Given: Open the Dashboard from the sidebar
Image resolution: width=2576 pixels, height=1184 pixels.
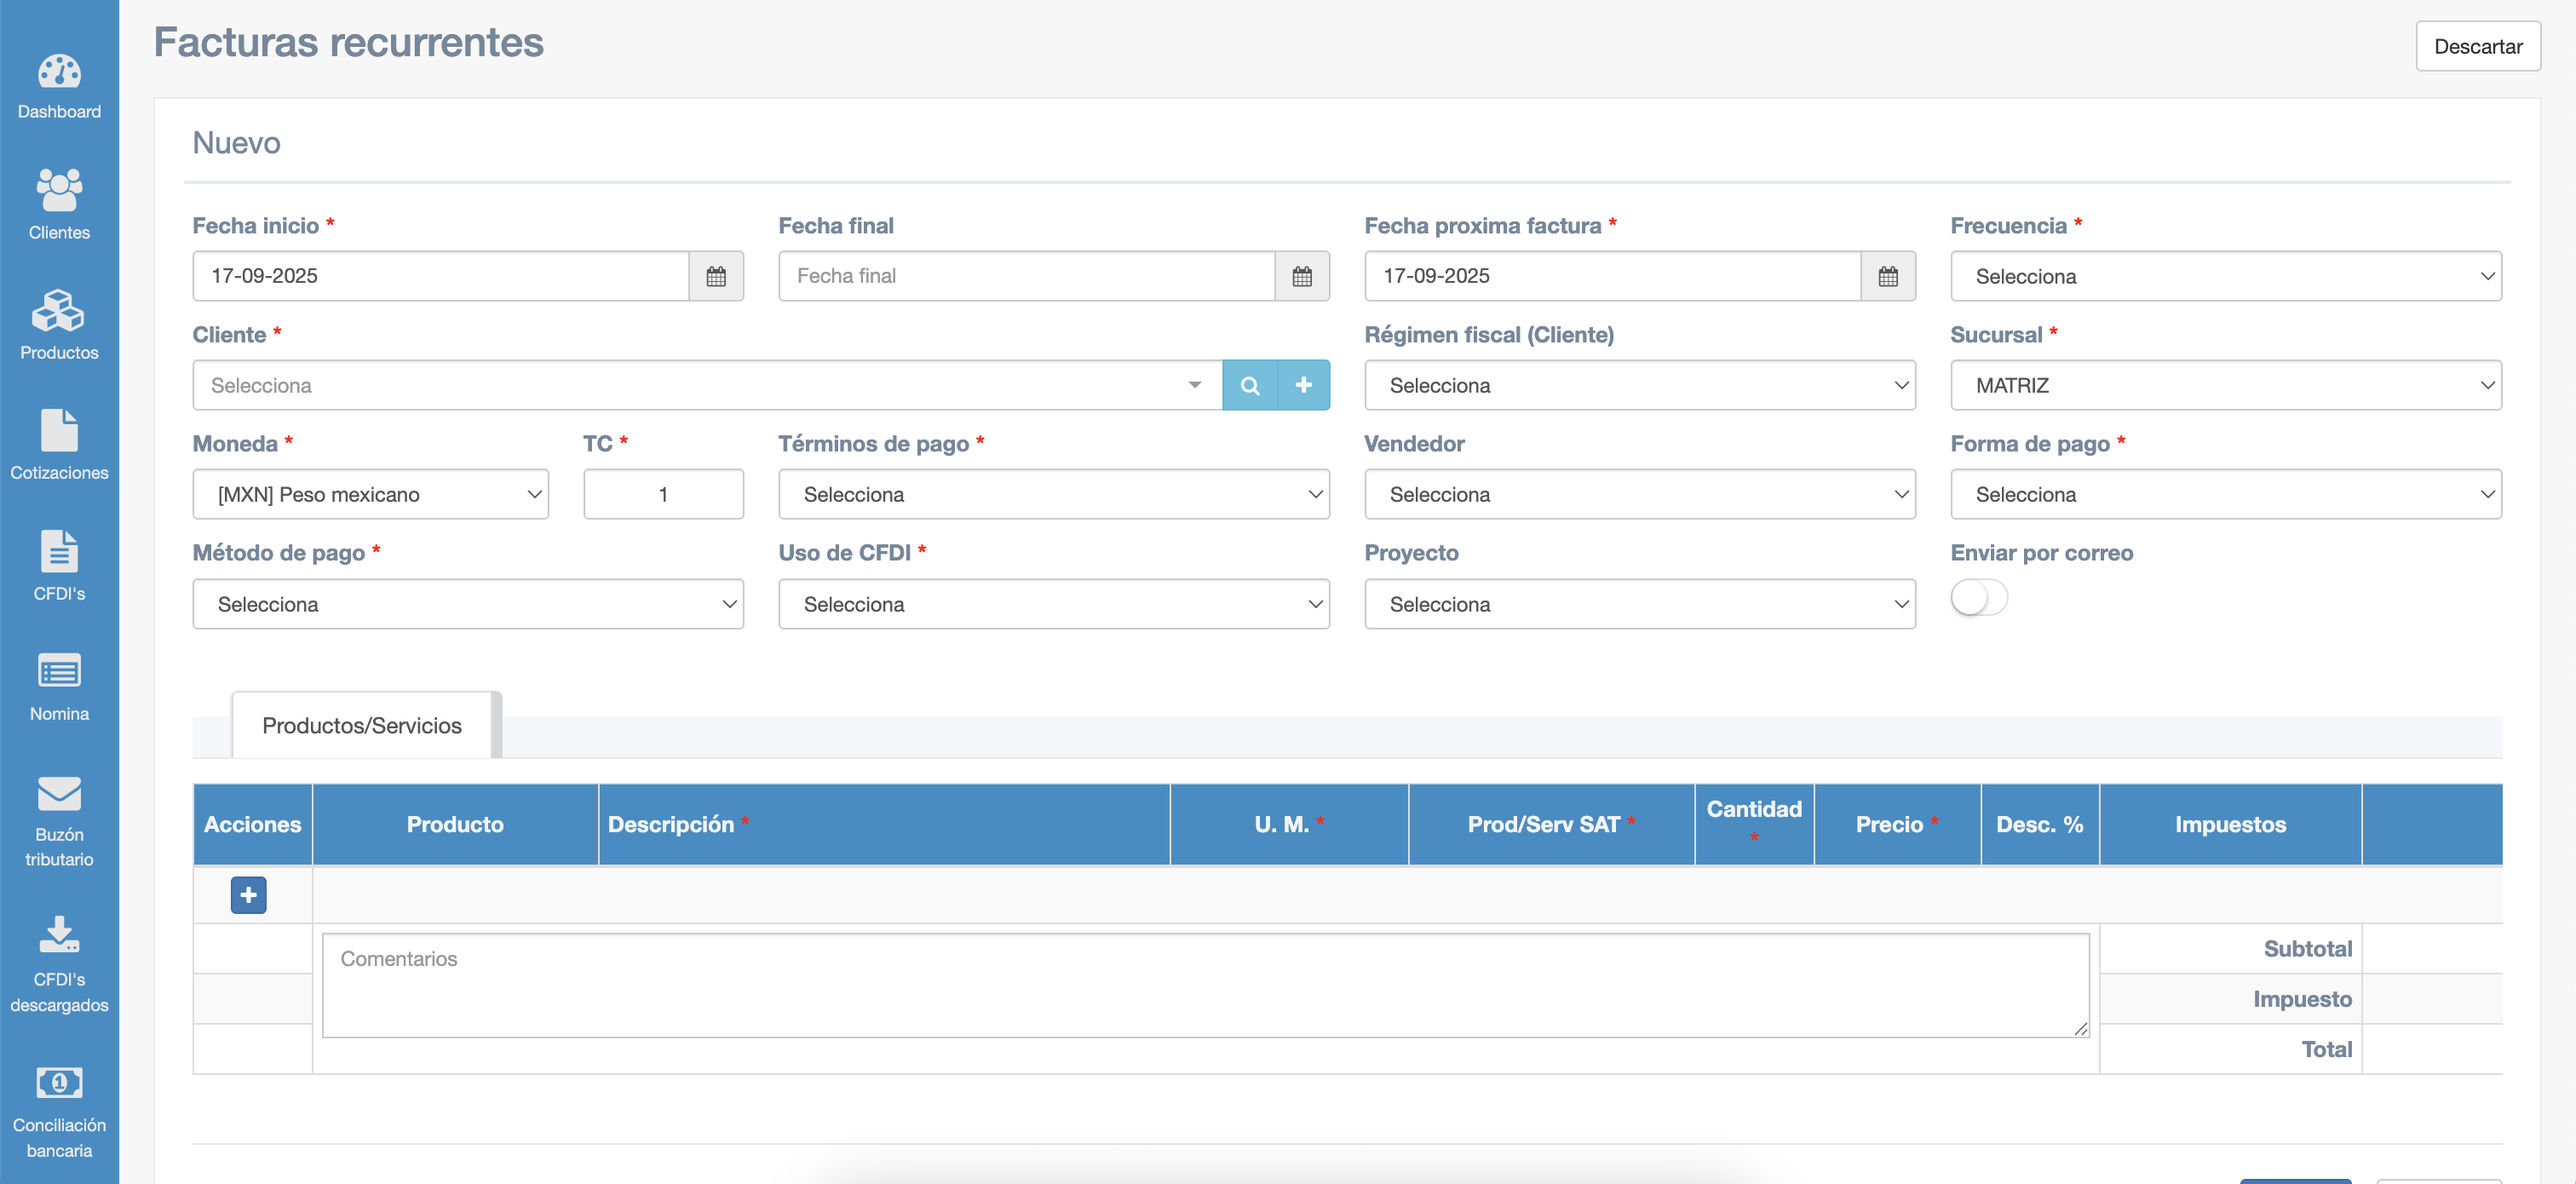Looking at the screenshot, I should 59,86.
